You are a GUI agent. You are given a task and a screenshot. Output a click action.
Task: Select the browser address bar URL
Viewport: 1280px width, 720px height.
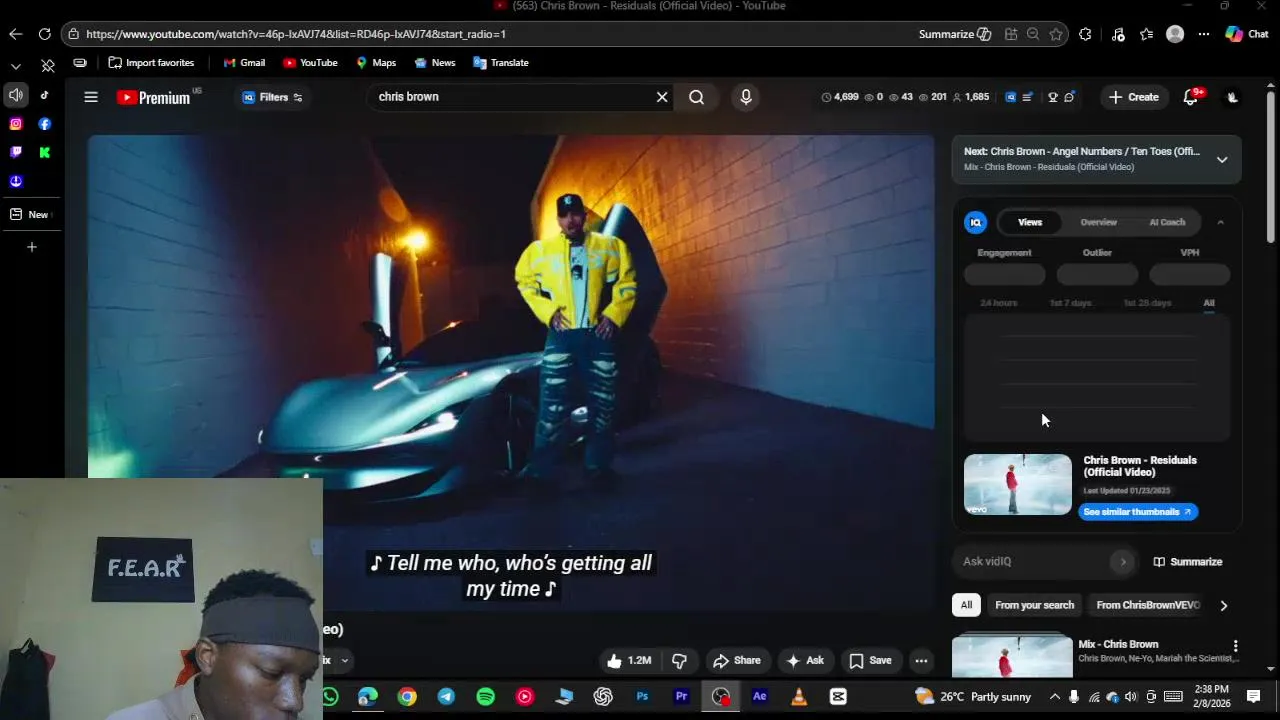(296, 34)
